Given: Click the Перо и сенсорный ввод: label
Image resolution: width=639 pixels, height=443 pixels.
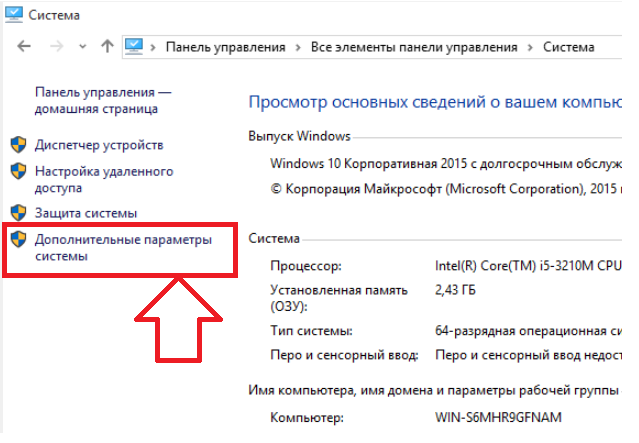Looking at the screenshot, I should [x=344, y=355].
